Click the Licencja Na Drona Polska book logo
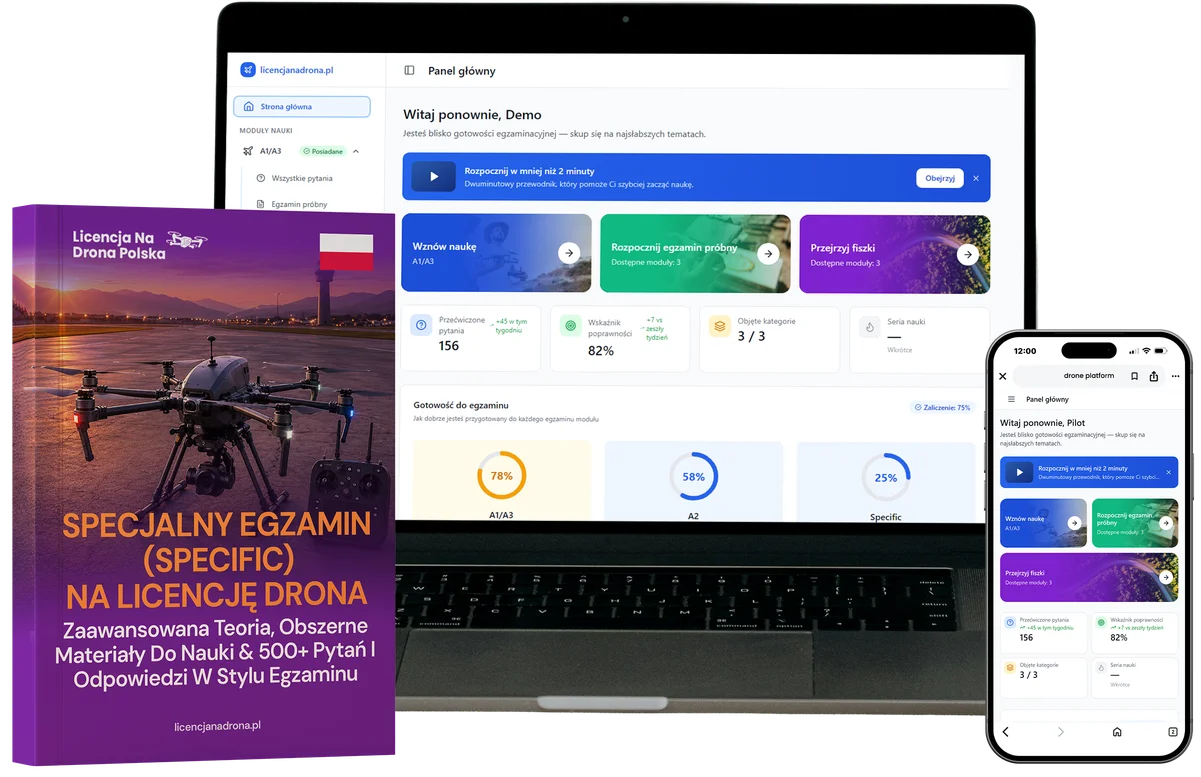 [x=138, y=244]
